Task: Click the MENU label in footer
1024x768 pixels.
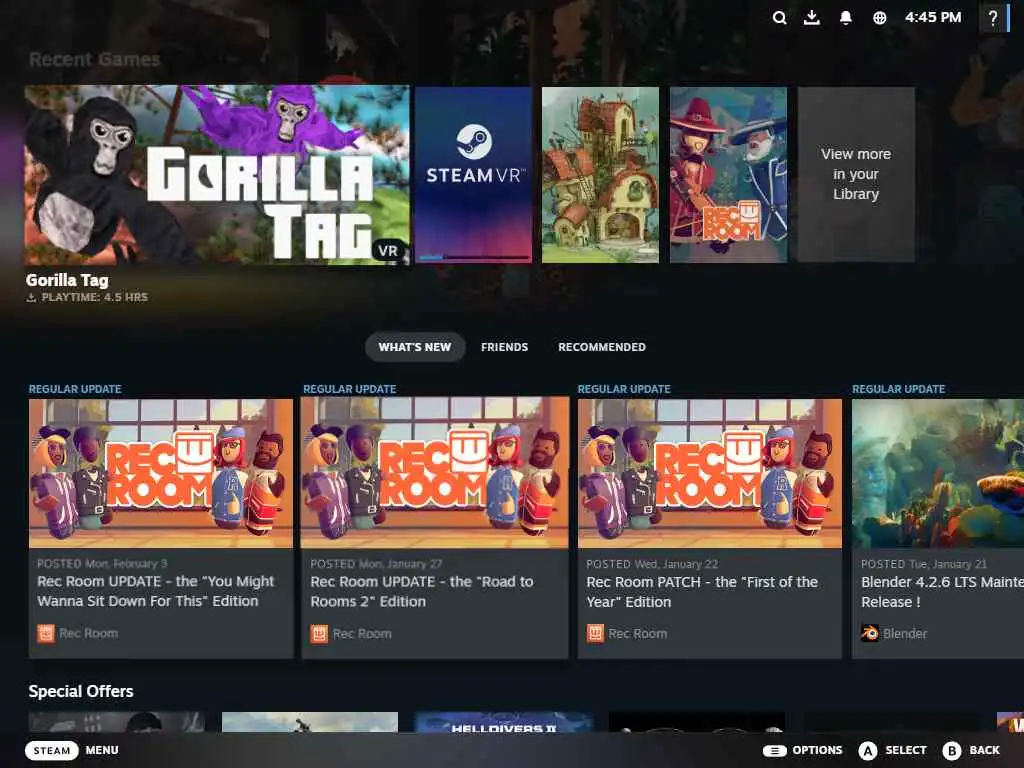Action: pos(102,750)
